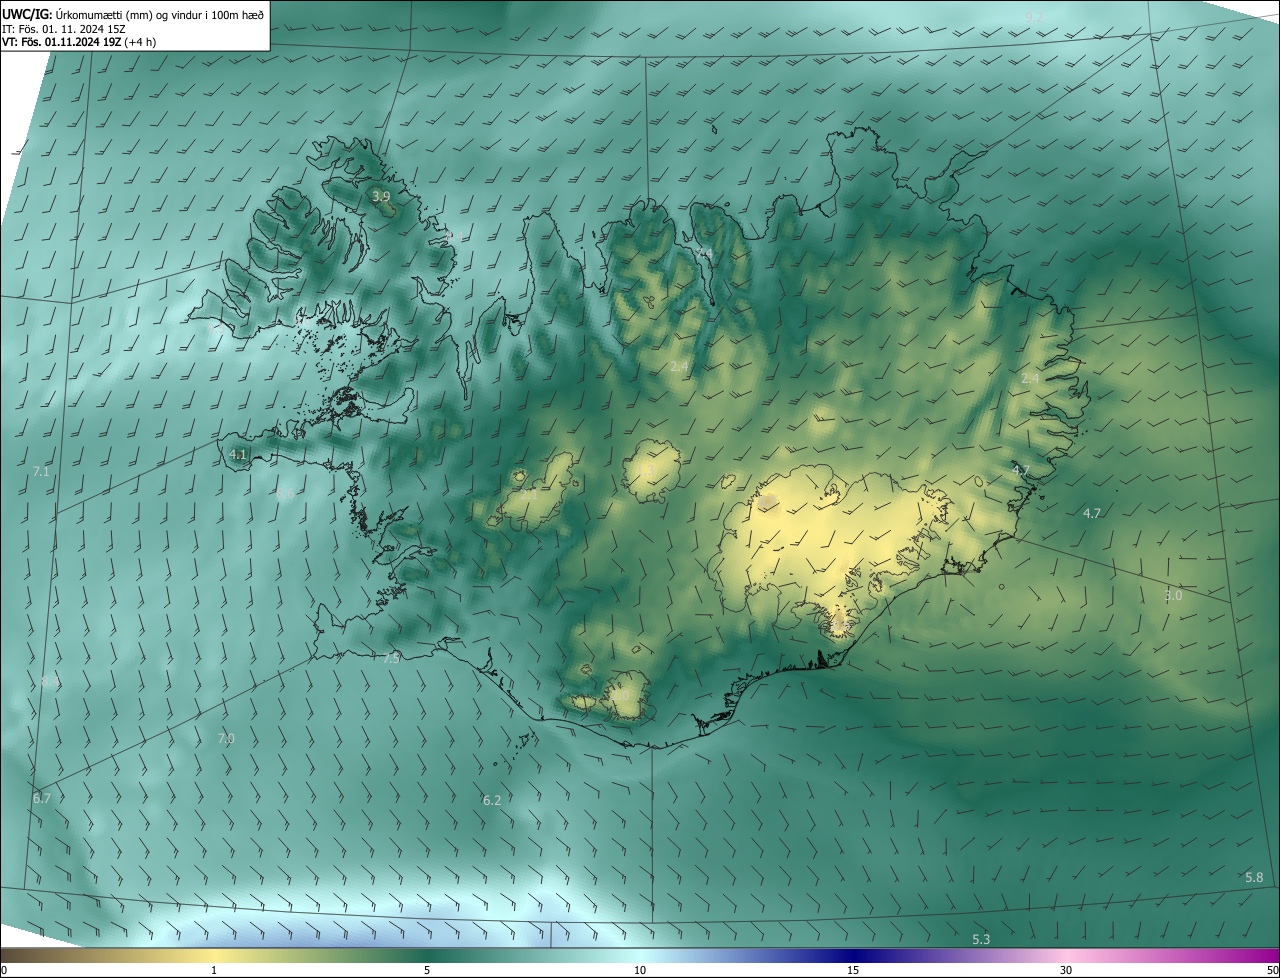1280x978 pixels.
Task: Pick the yellow band of the color scale near 1
Action: point(214,955)
